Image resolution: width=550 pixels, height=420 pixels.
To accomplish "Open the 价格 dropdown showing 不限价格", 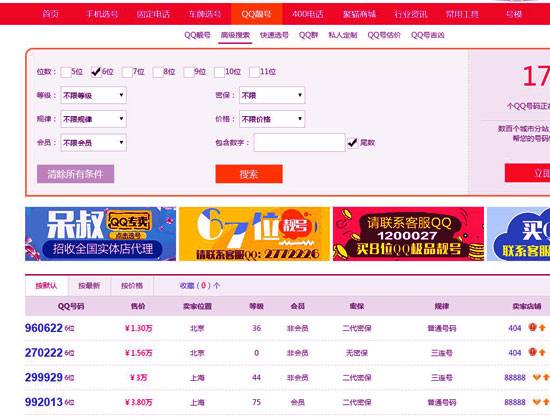I will tap(272, 119).
